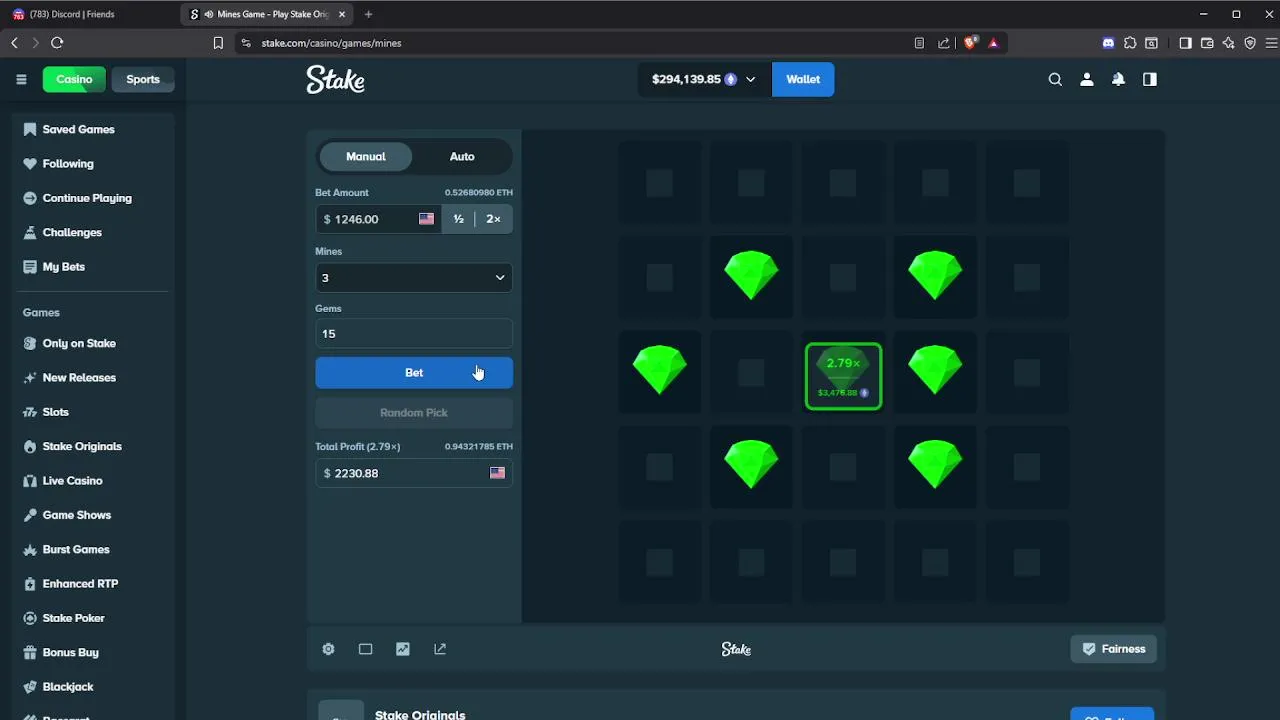Open the notifications bell icon
The height and width of the screenshot is (720, 1280).
[1118, 79]
